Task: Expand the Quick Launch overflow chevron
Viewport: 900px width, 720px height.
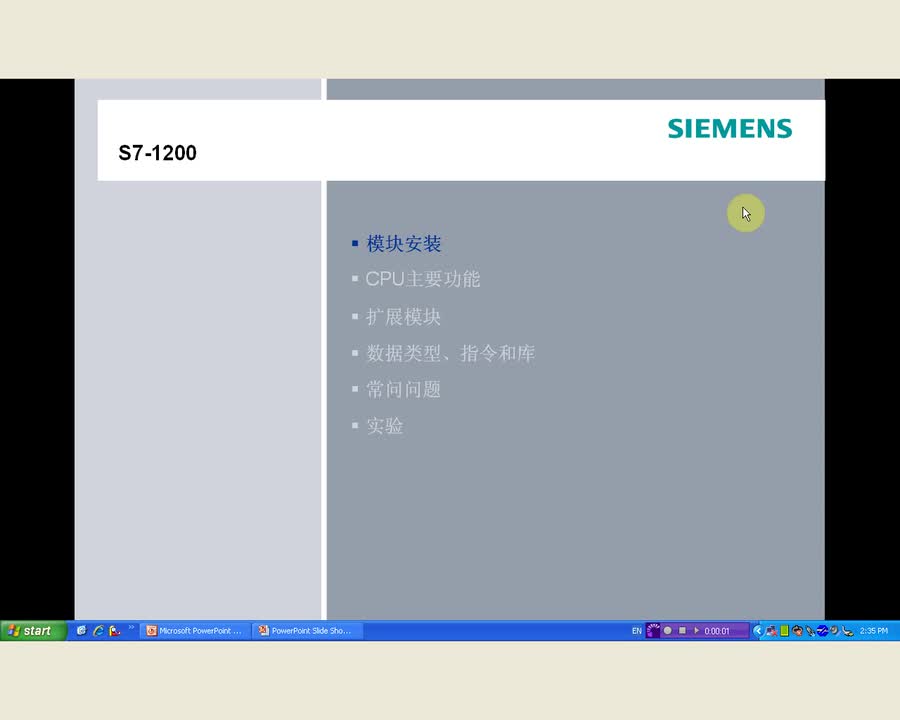Action: point(131,627)
